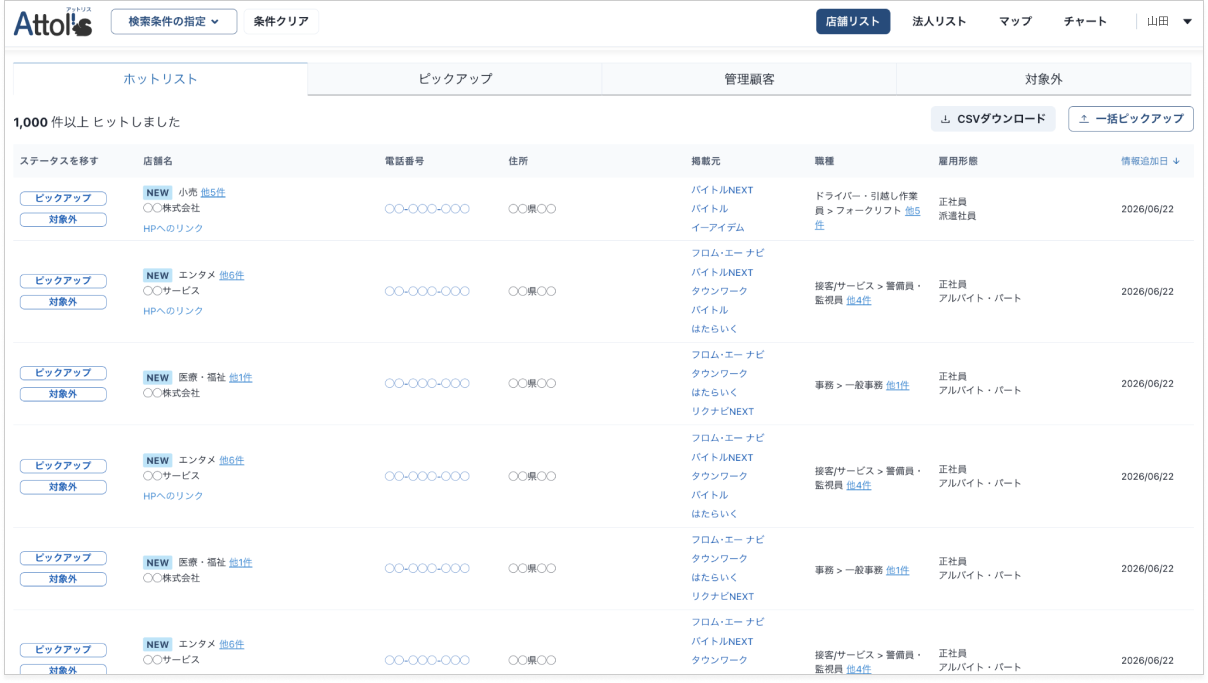Click the イーアイデム source link
The height and width of the screenshot is (683, 1208).
718,227
